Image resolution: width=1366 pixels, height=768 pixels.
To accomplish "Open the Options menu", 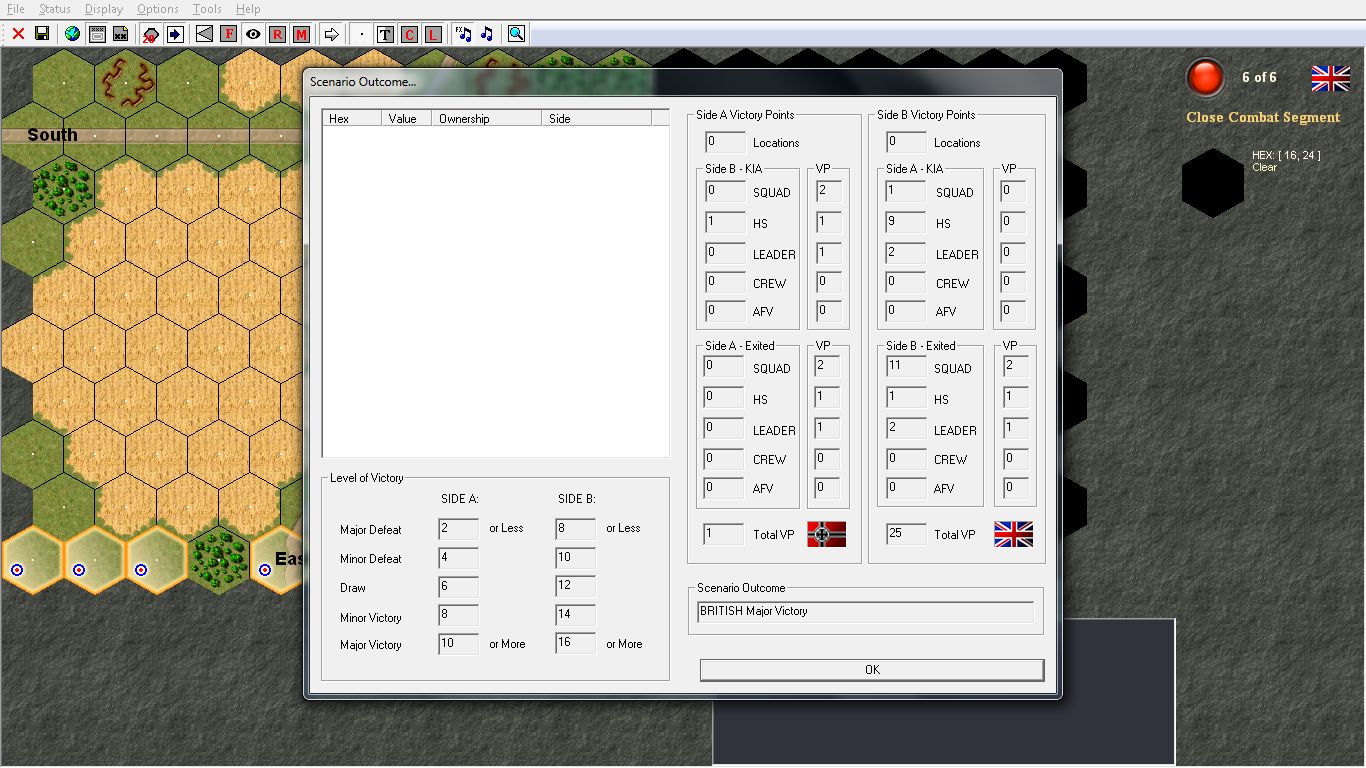I will (158, 9).
